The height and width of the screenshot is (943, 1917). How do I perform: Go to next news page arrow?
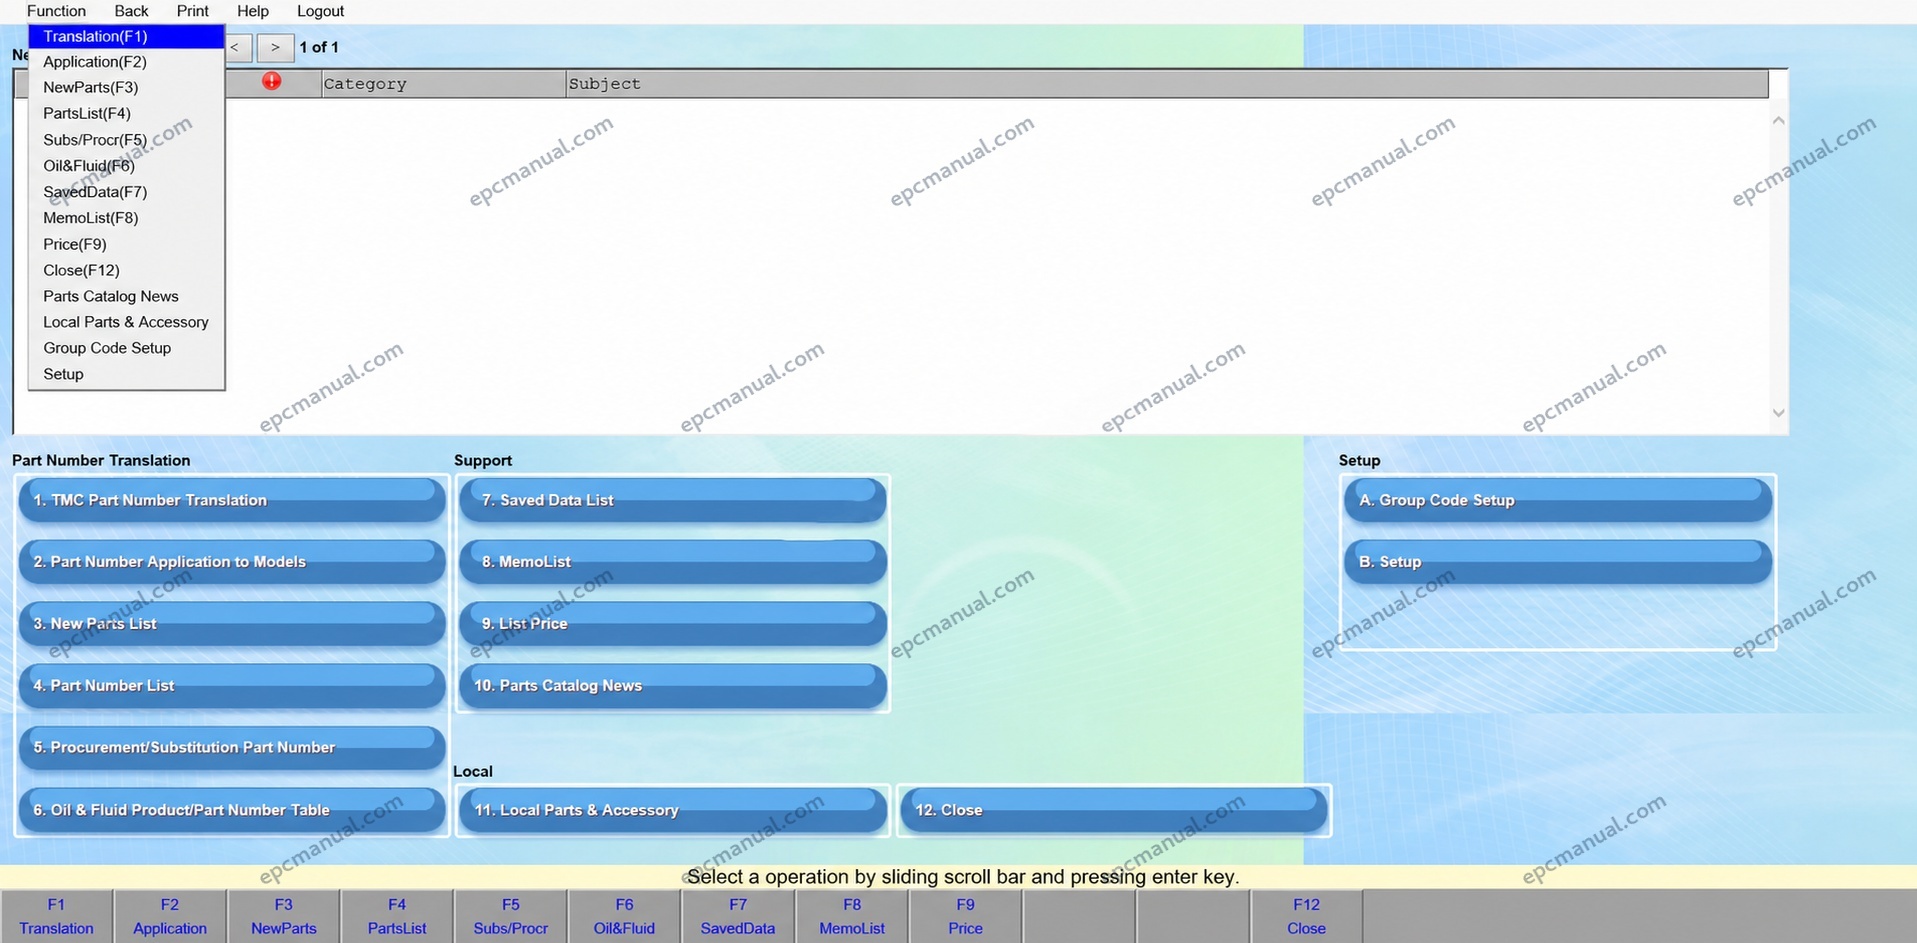[275, 47]
